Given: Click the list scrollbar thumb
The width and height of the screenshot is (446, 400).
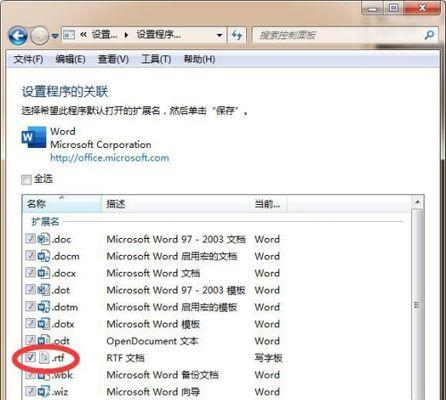Looking at the screenshot, I should (x=417, y=305).
